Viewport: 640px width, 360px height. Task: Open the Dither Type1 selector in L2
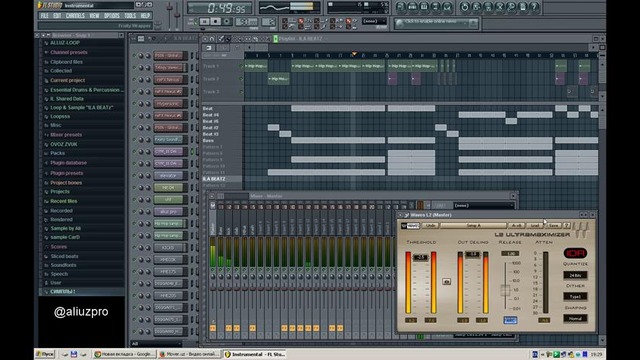[575, 297]
